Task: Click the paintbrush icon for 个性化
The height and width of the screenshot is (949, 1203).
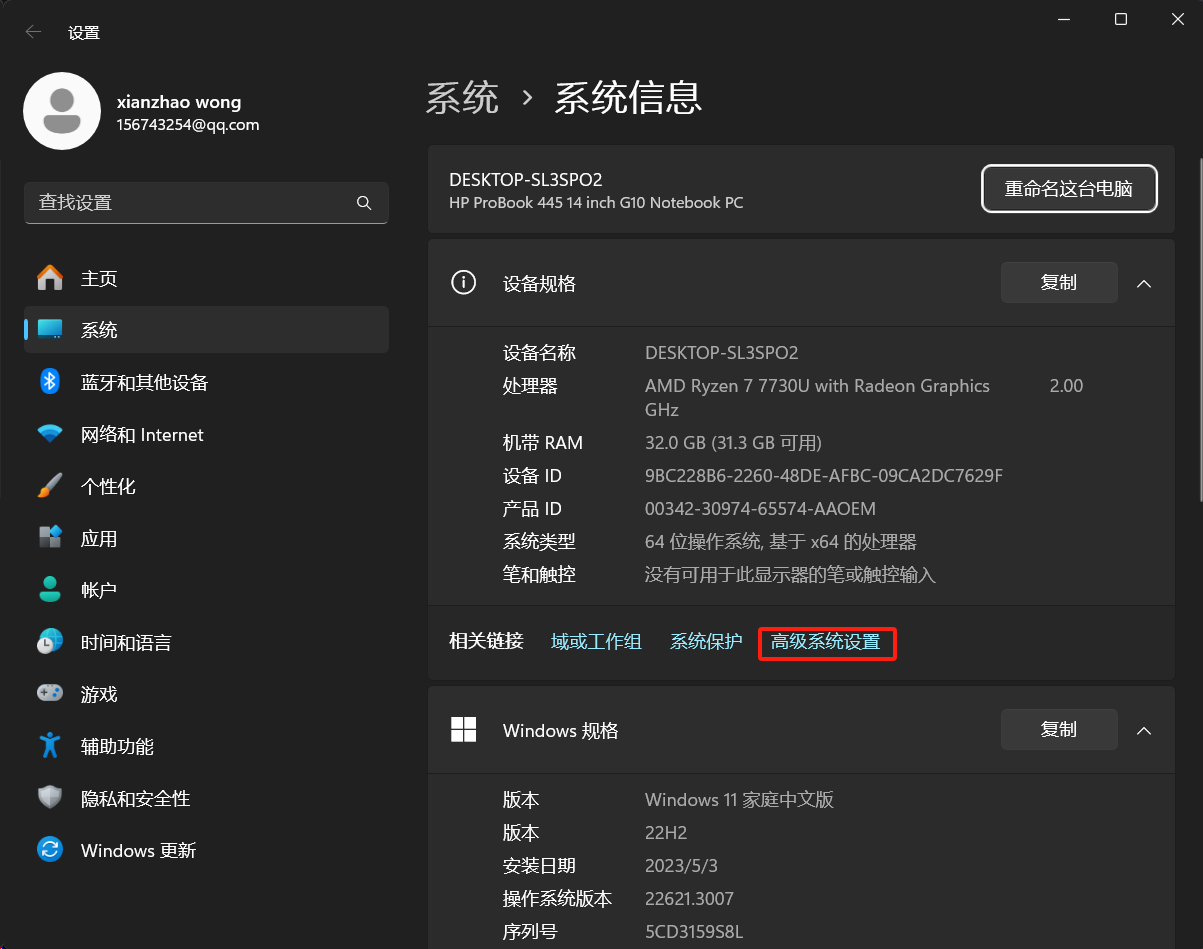Action: pos(50,486)
